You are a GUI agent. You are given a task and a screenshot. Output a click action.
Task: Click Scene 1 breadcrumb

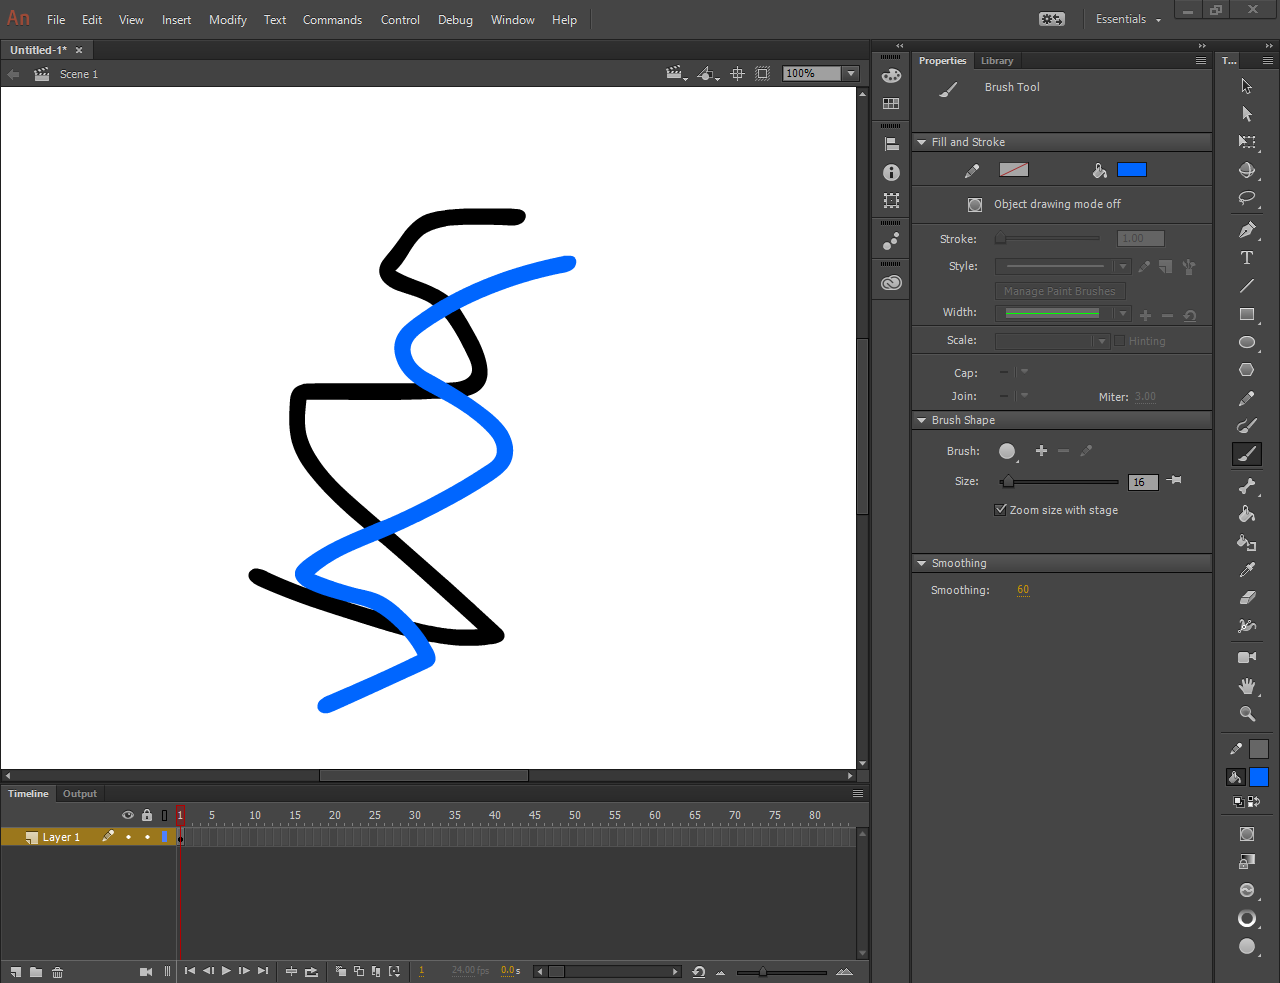click(x=79, y=74)
